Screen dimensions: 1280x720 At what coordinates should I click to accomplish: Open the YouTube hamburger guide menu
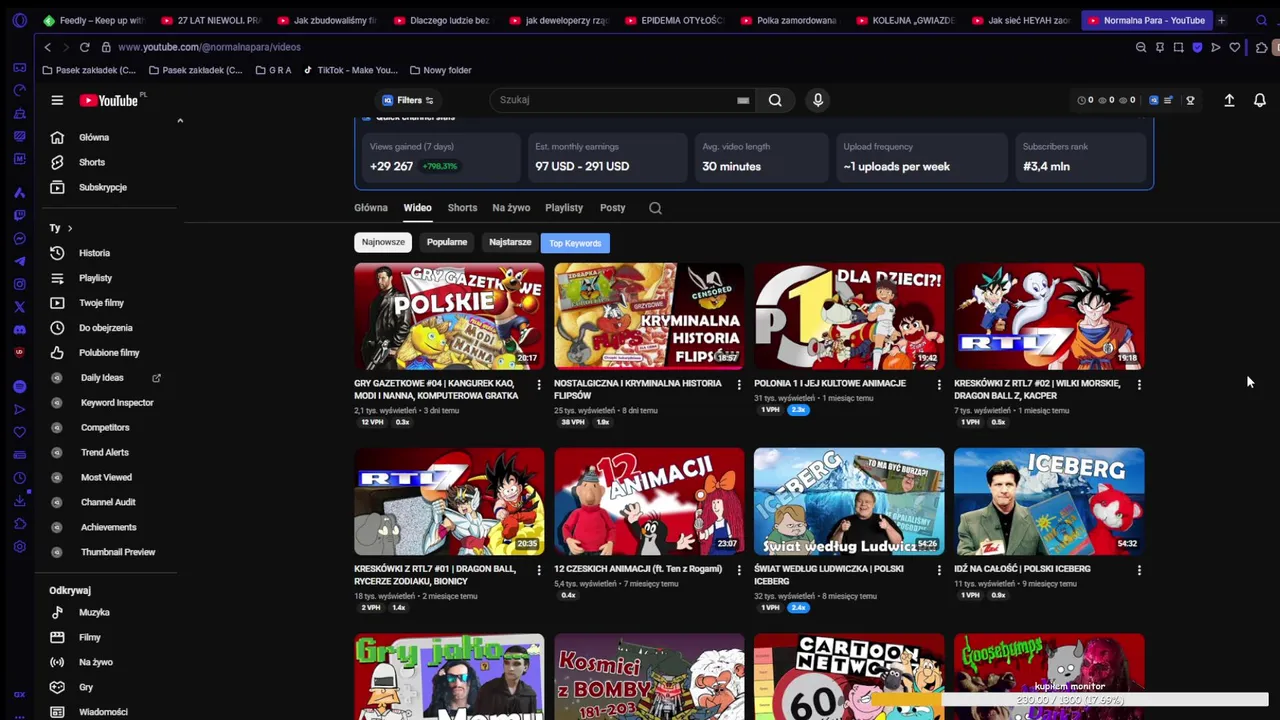click(57, 100)
